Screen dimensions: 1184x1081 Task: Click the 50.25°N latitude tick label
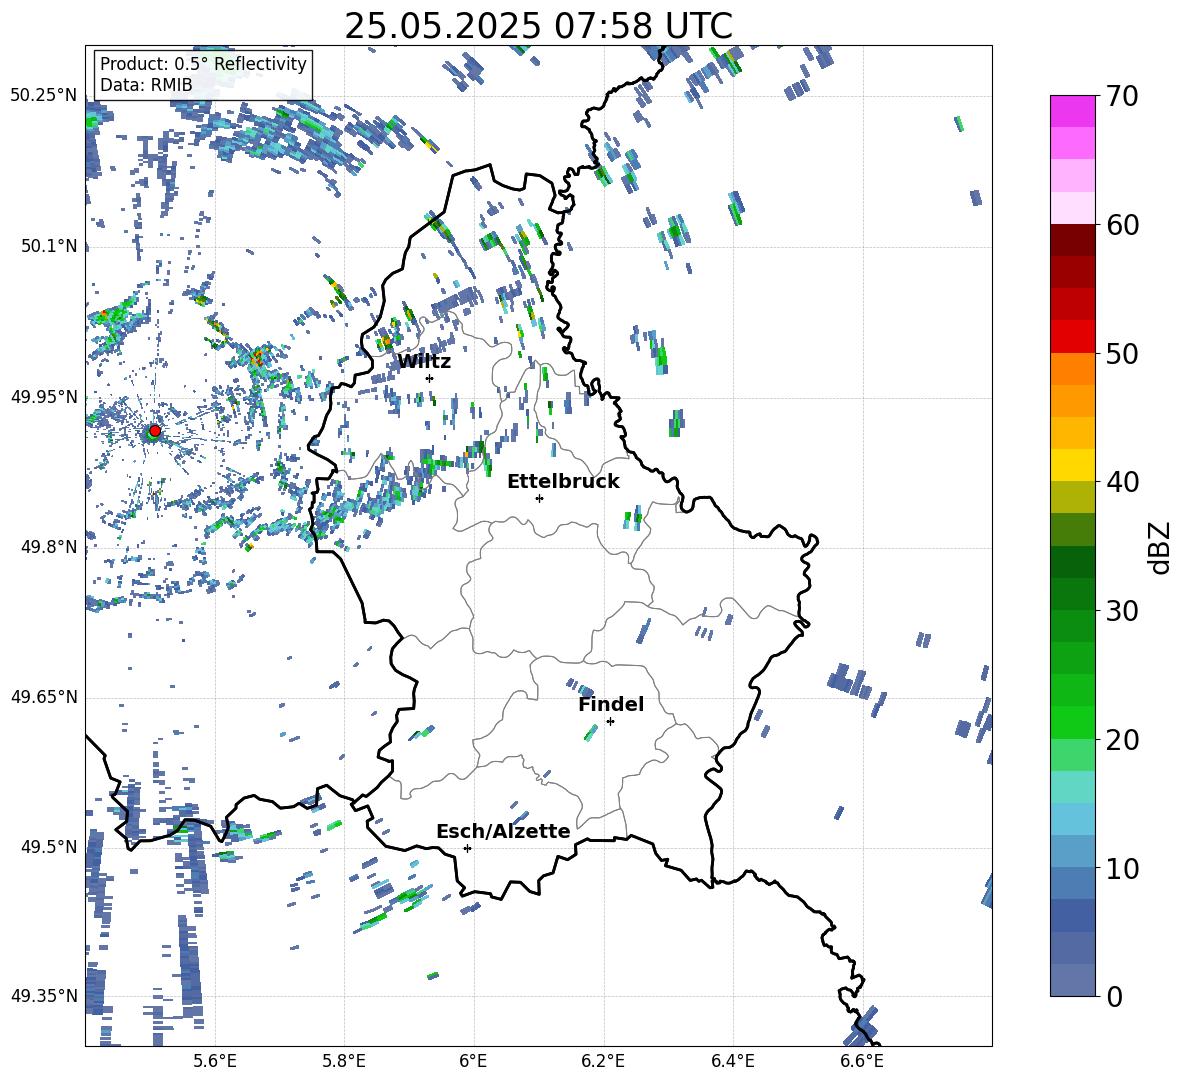pyautogui.click(x=44, y=96)
